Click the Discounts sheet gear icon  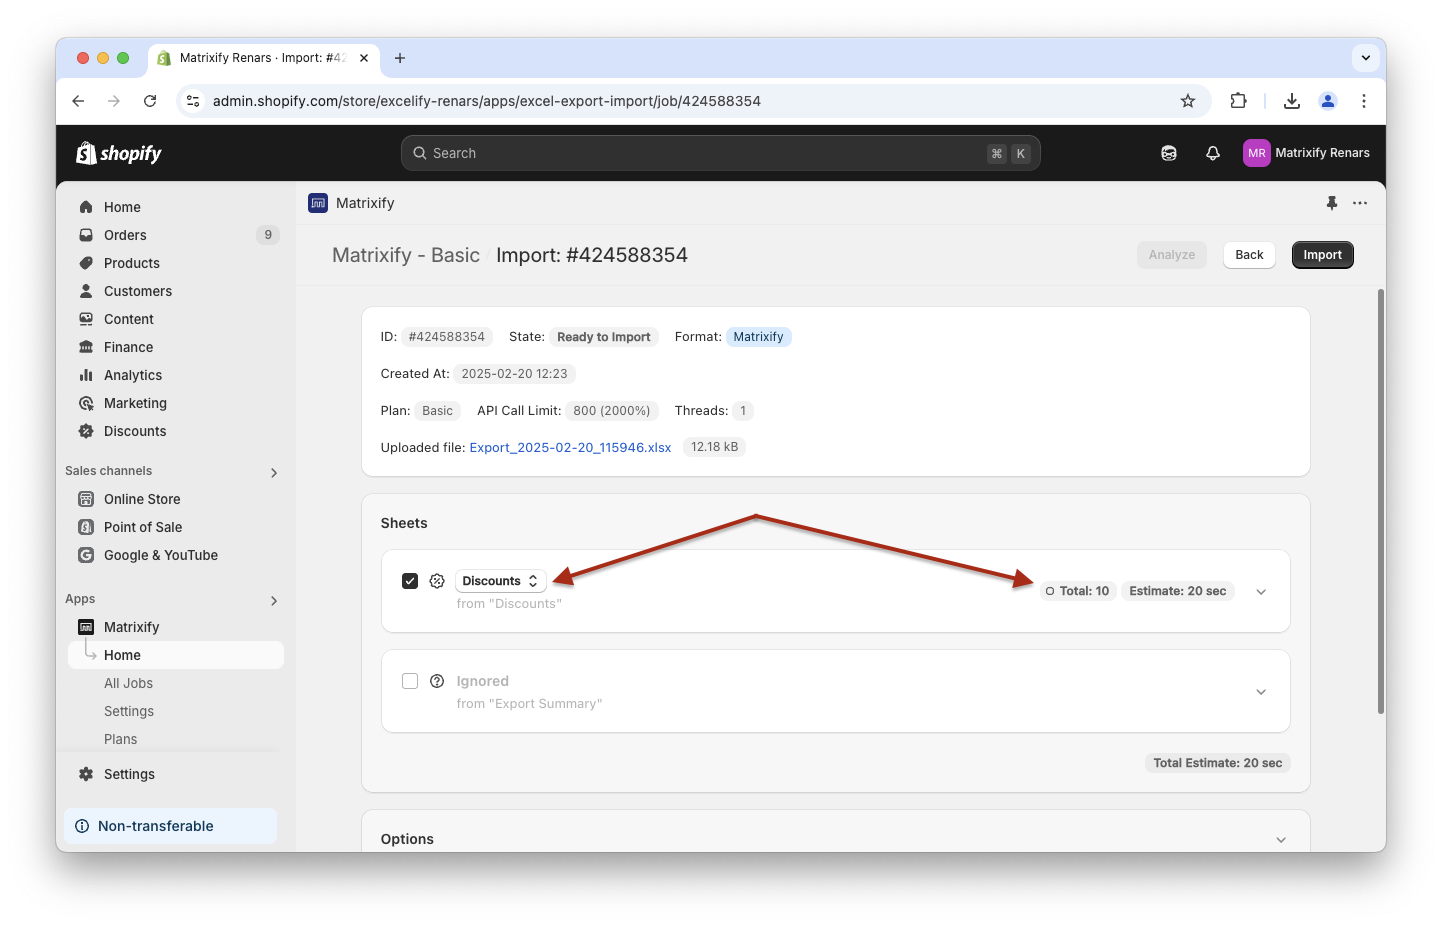[437, 581]
